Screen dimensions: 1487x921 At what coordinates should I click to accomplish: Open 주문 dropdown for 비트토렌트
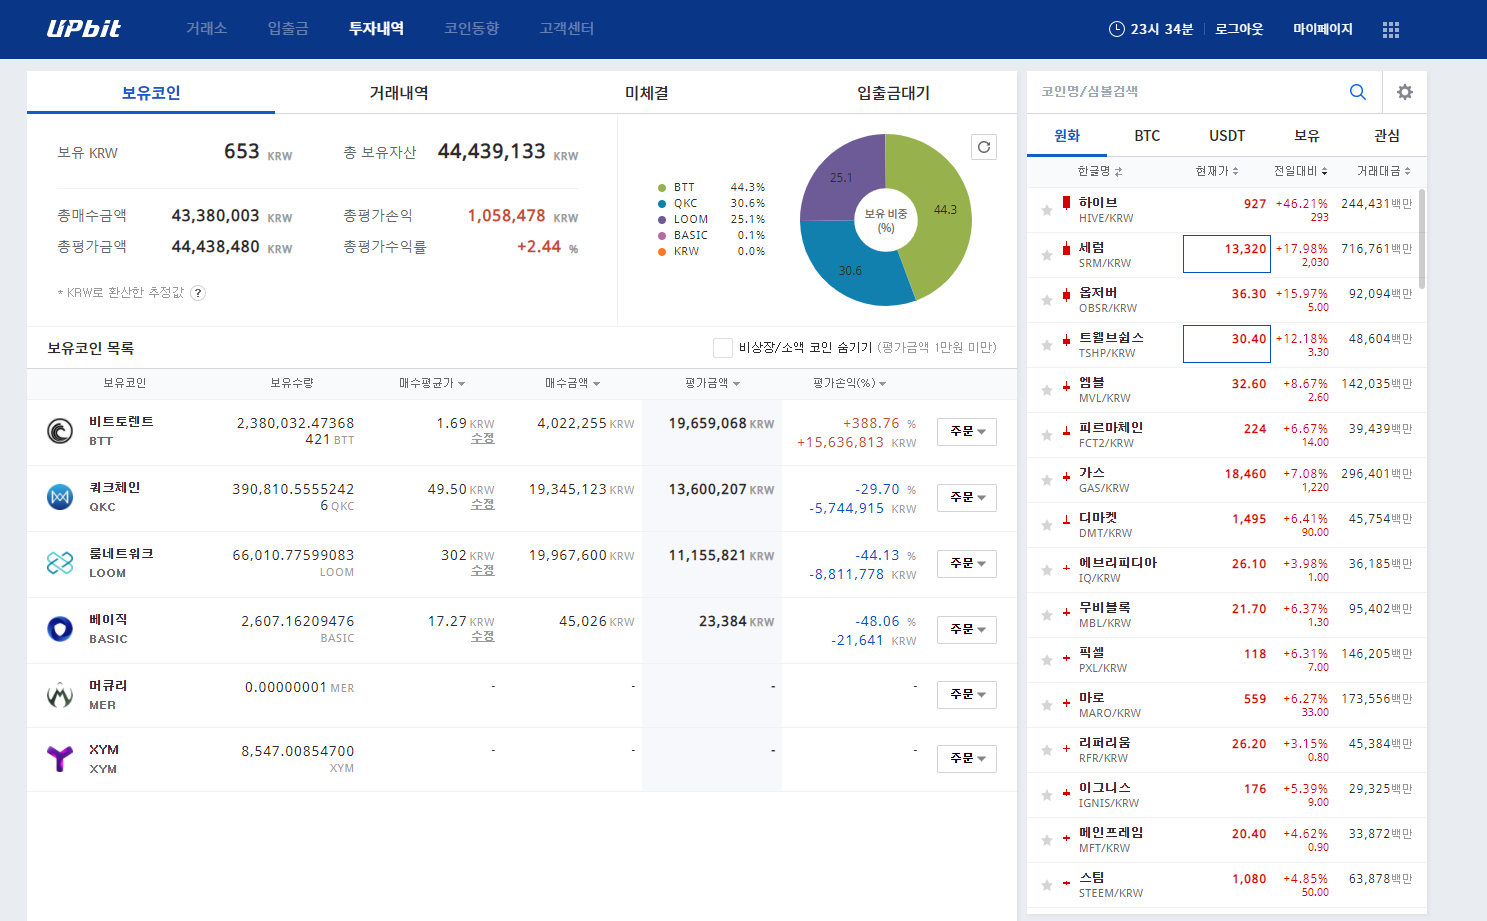pyautogui.click(x=967, y=431)
